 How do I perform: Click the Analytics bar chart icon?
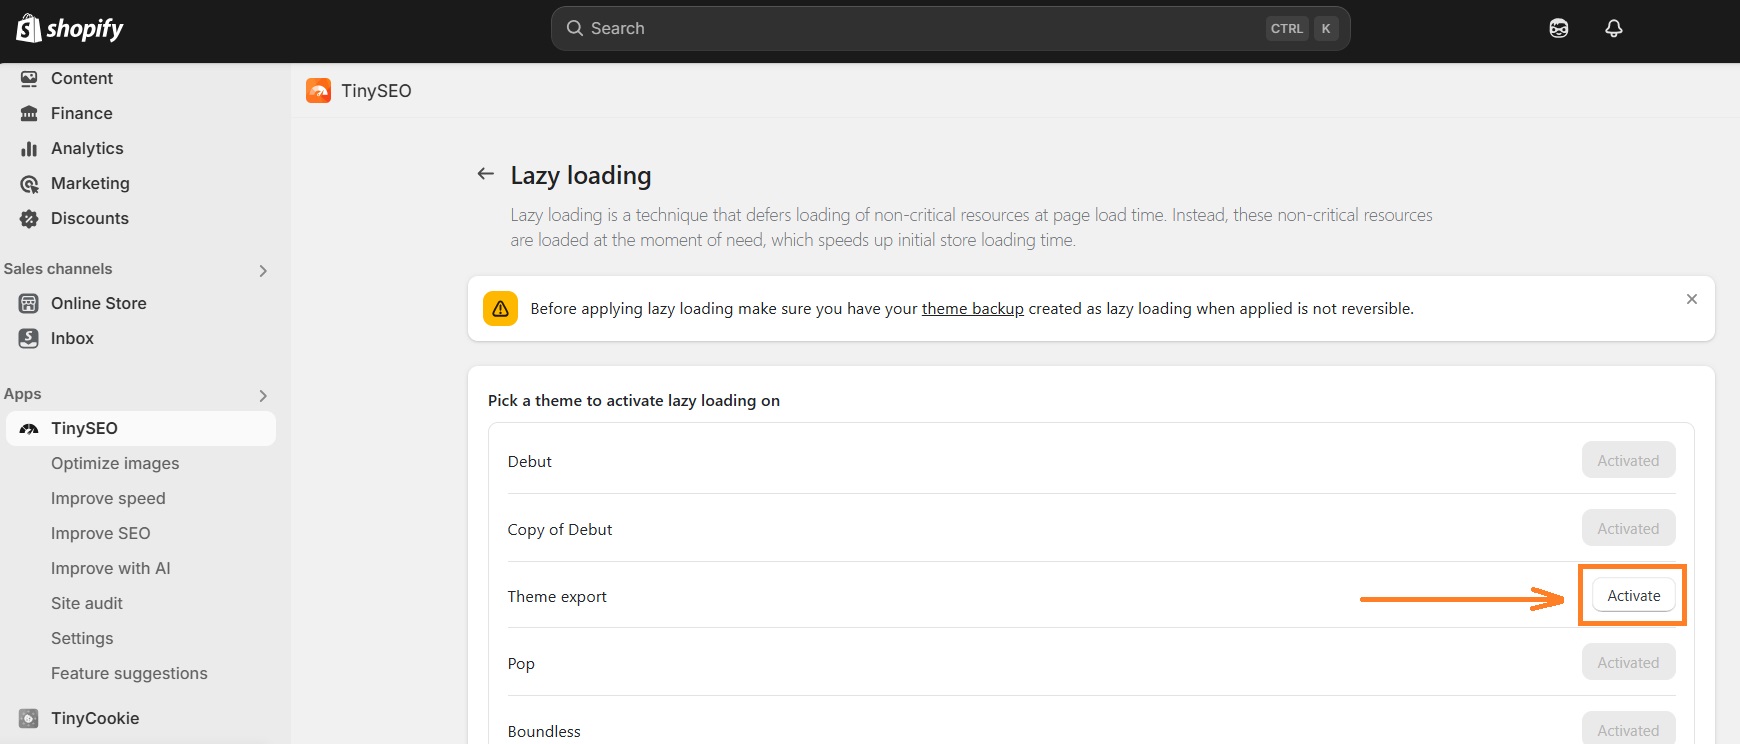coord(29,148)
